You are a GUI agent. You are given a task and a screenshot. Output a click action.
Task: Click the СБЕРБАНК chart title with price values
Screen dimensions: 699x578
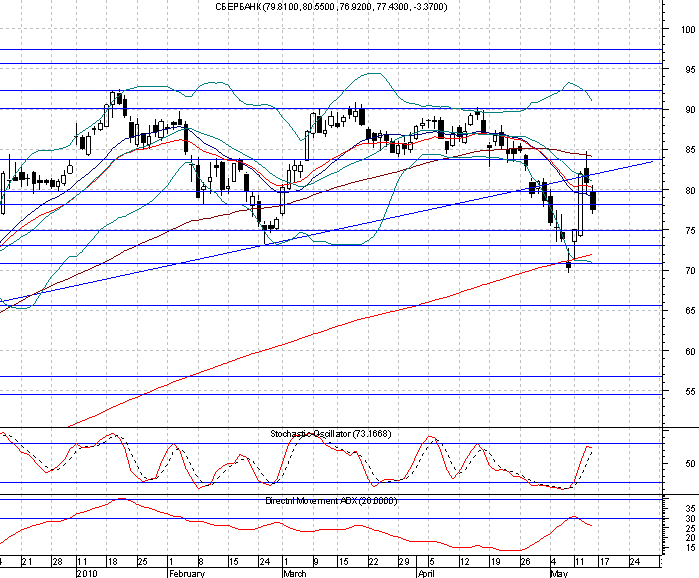click(x=331, y=7)
